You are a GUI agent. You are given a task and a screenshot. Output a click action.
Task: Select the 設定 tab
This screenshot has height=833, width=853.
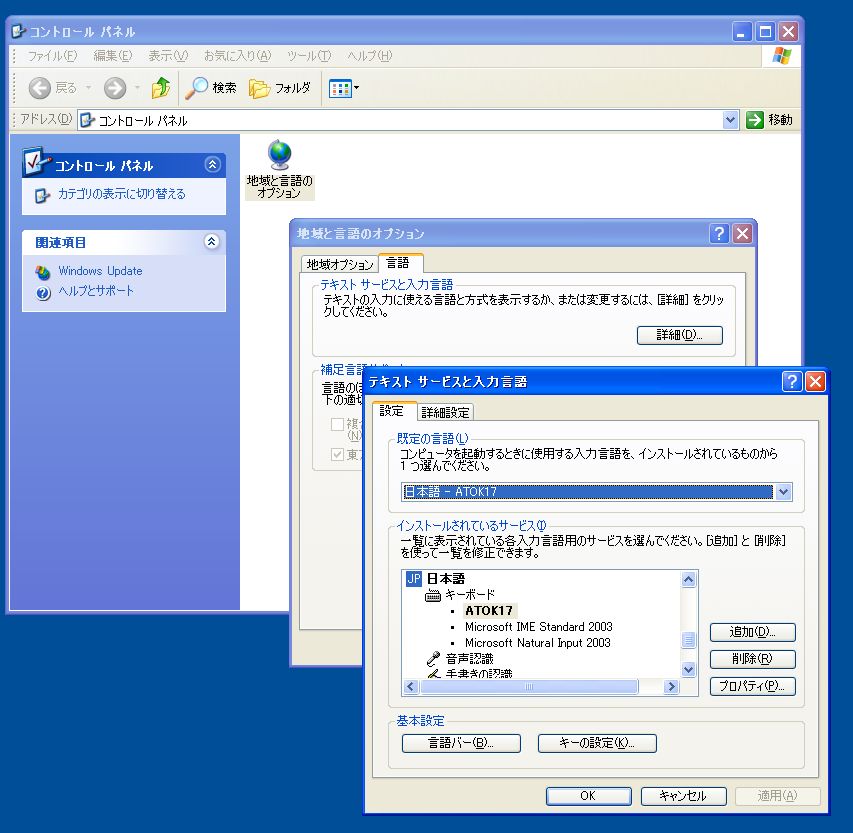pyautogui.click(x=394, y=411)
